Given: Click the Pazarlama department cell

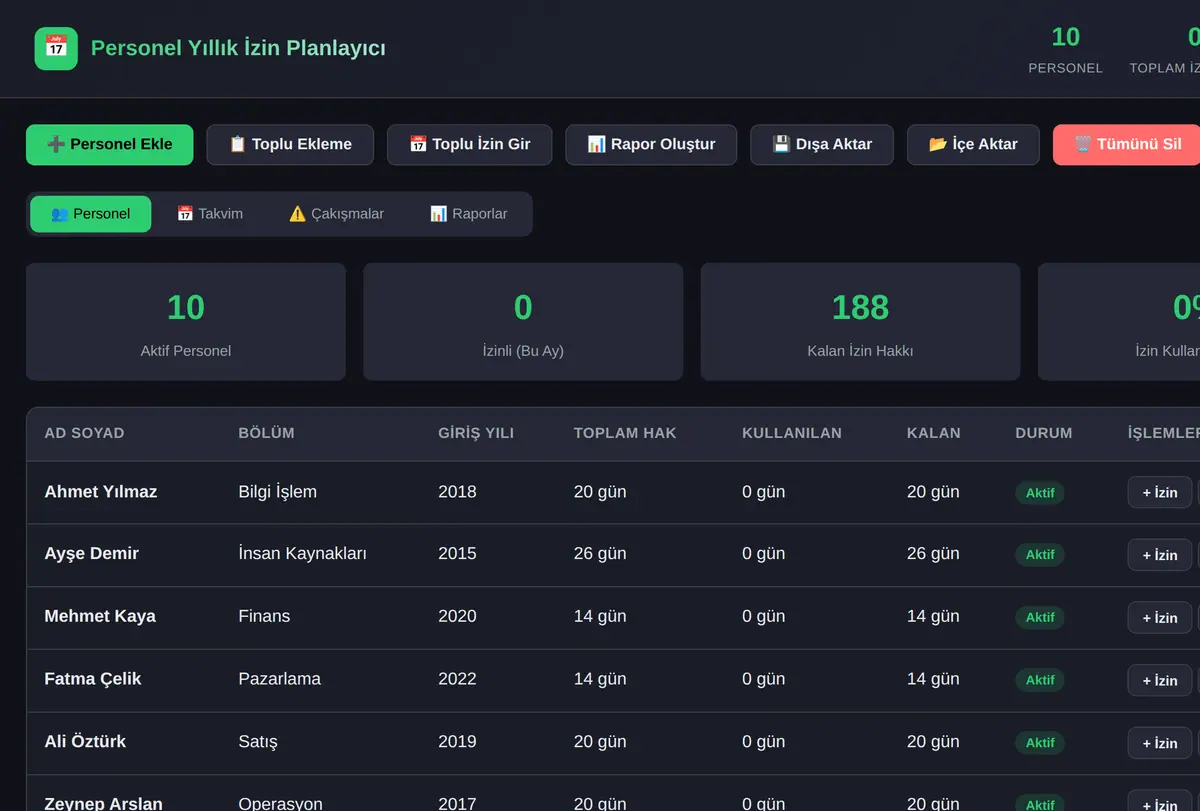Looking at the screenshot, I should pos(280,679).
